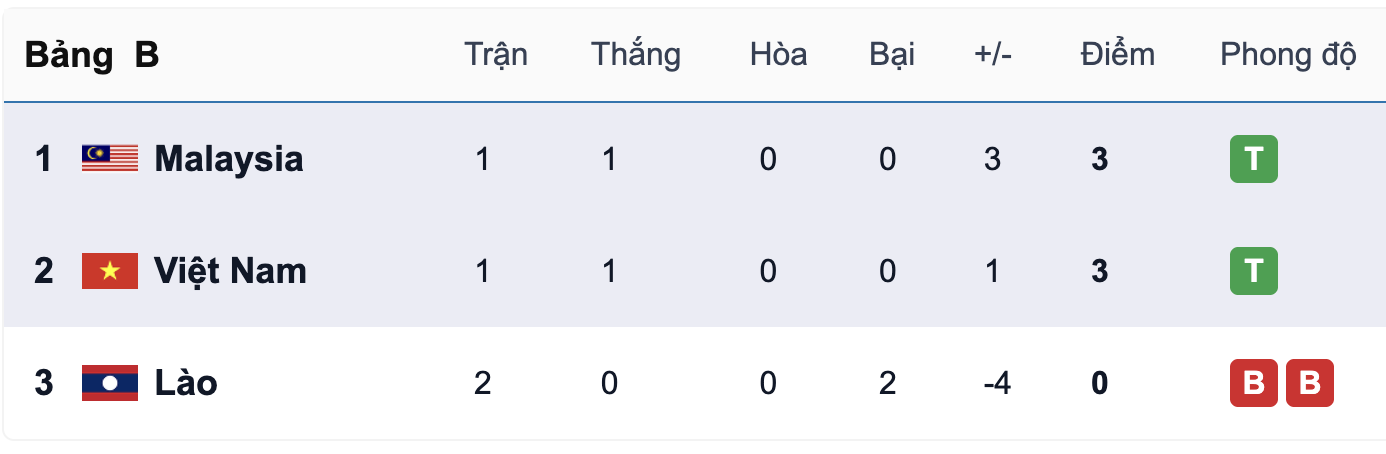Click Lào's second red B badge
Viewport: 1386px width, 454px height.
tap(1309, 383)
